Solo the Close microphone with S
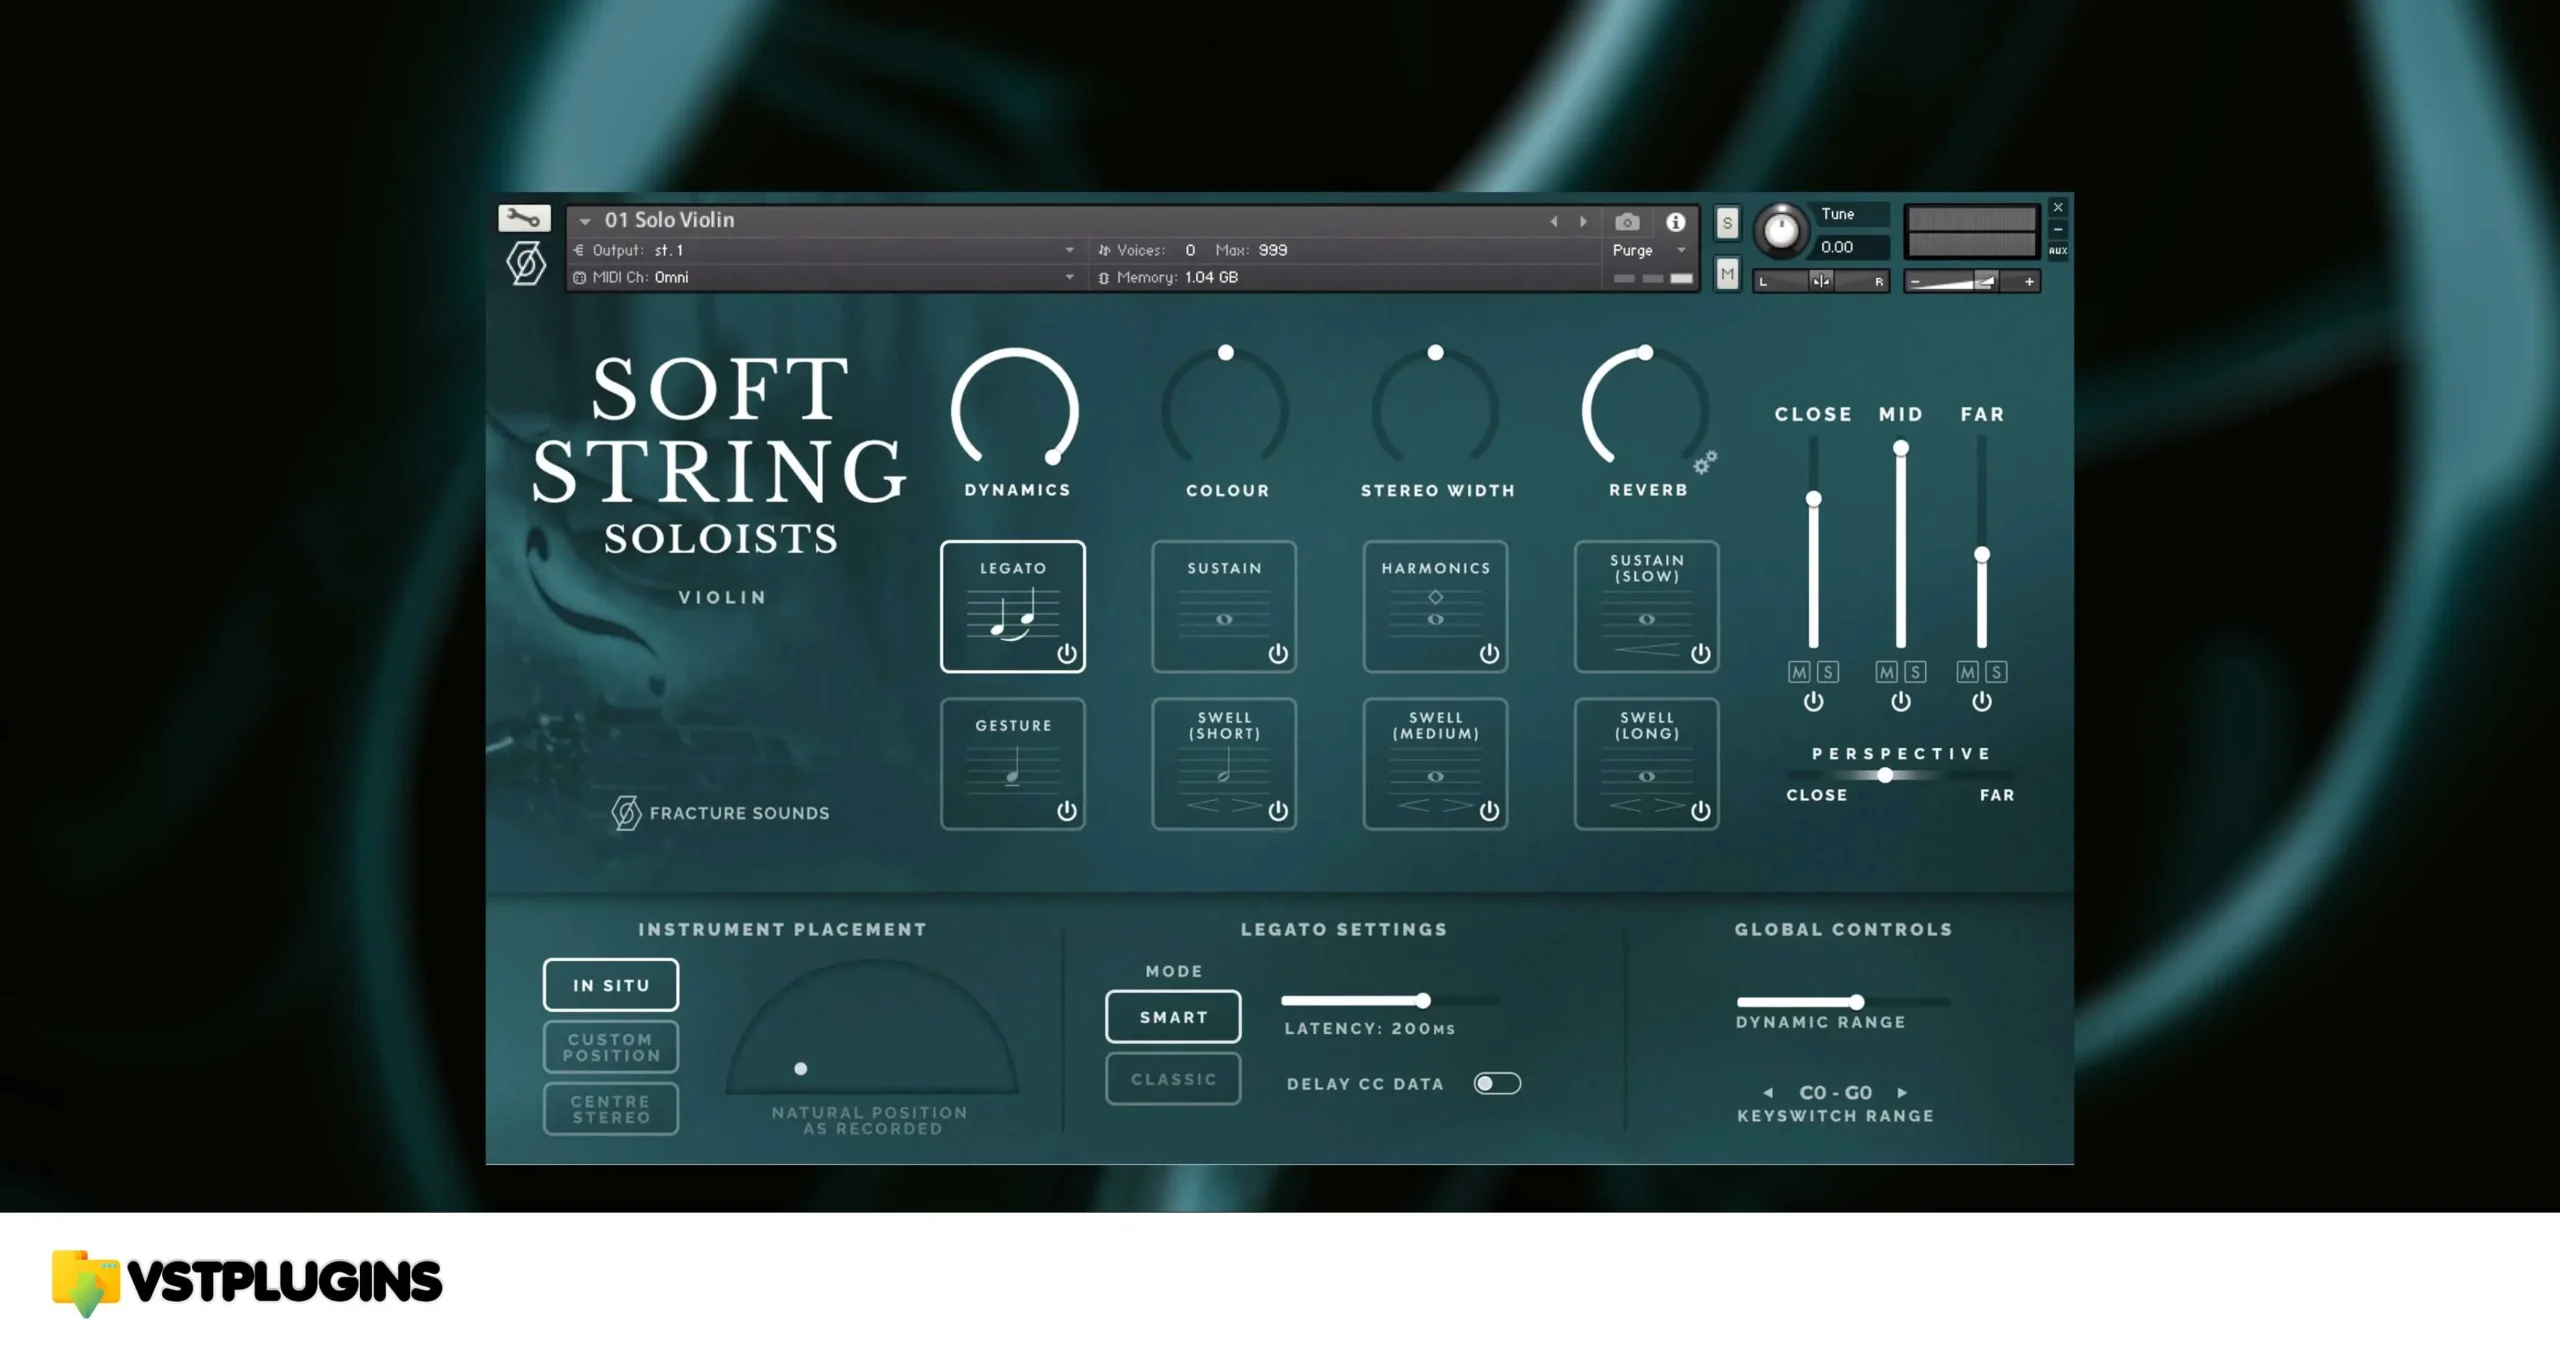 point(1828,672)
